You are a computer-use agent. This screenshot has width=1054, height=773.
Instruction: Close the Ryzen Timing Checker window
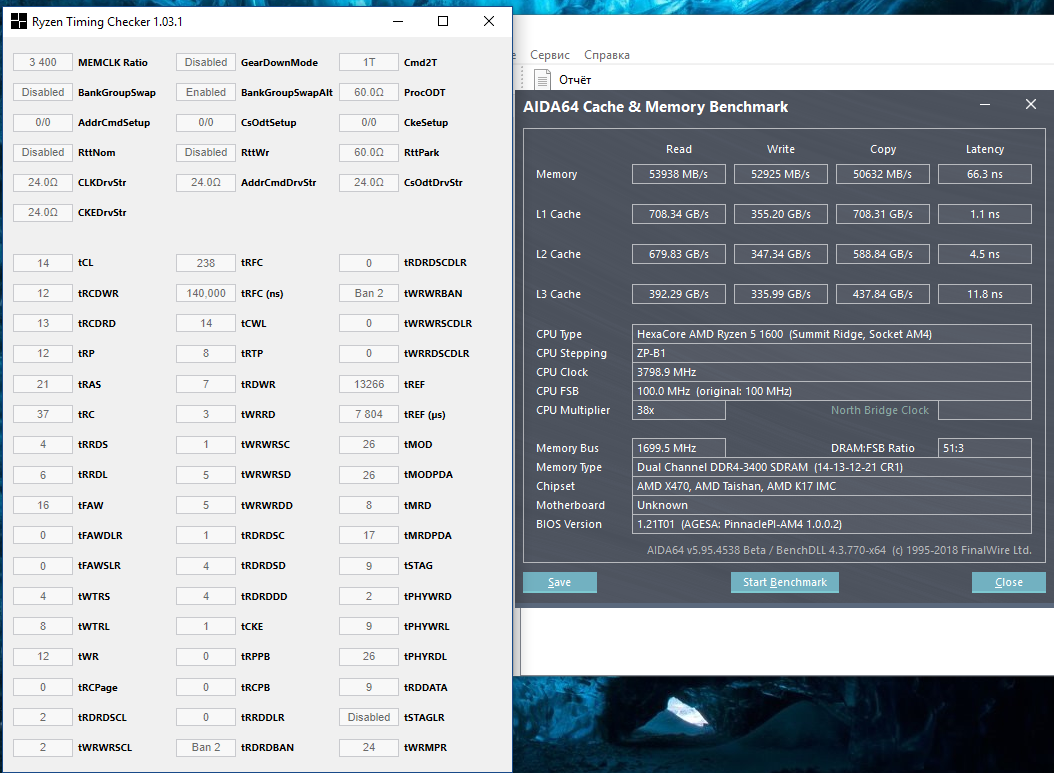click(489, 22)
